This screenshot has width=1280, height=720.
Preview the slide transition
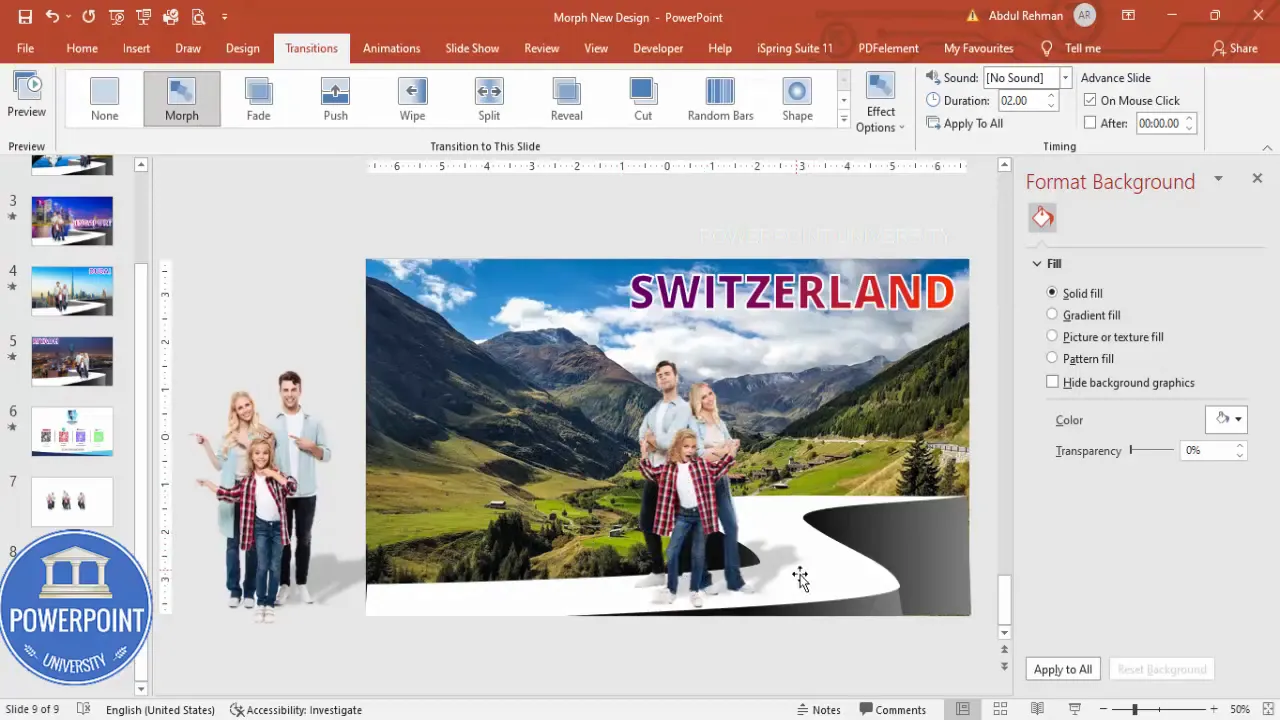tap(26, 95)
